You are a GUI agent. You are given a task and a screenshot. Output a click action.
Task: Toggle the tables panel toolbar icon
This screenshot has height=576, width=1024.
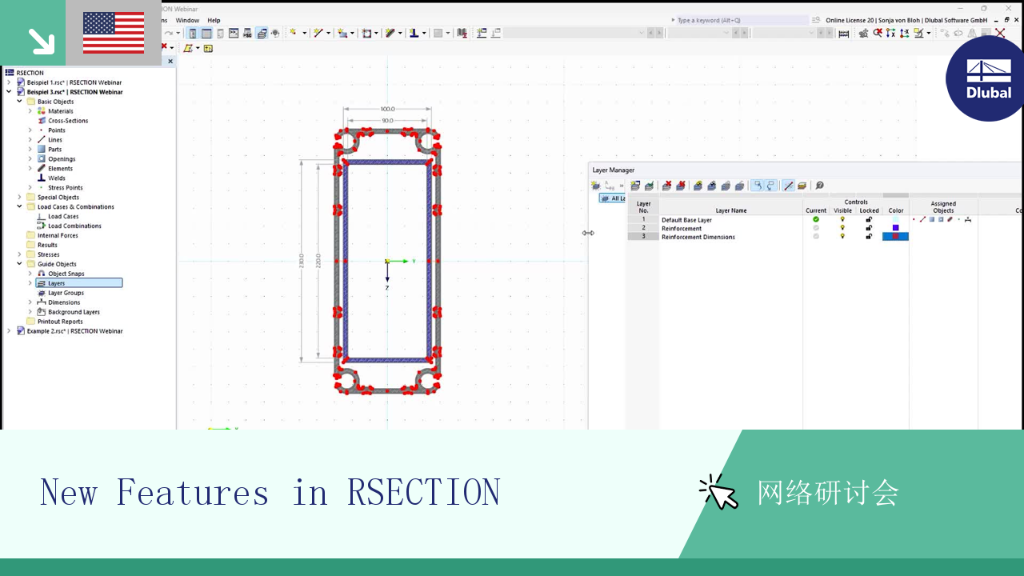[x=206, y=33]
